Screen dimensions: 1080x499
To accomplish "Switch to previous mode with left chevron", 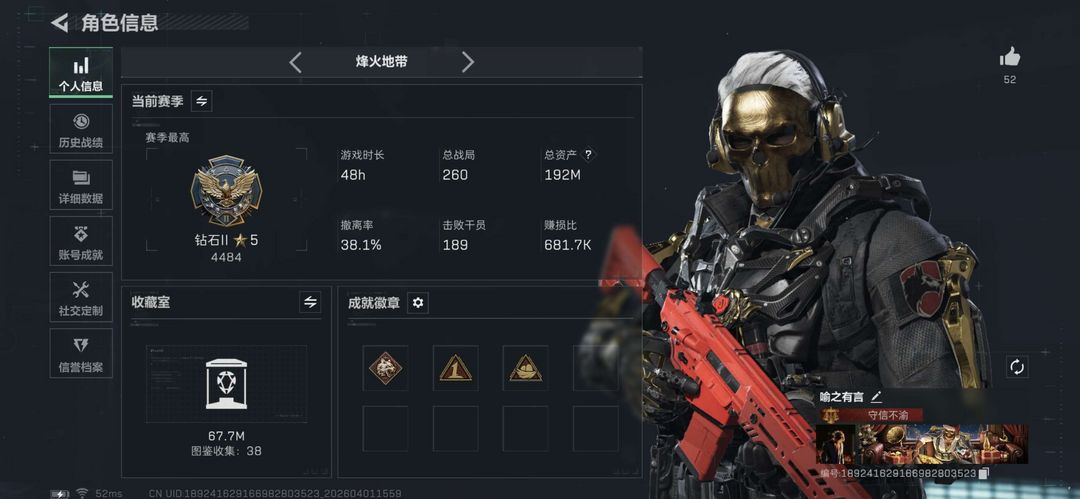I will [295, 62].
